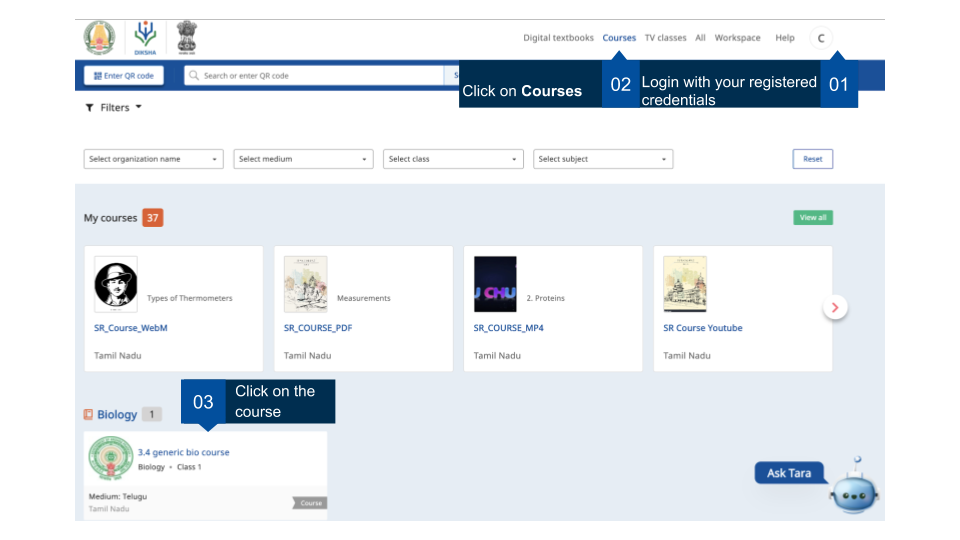Open the Select subject dropdown

point(603,159)
